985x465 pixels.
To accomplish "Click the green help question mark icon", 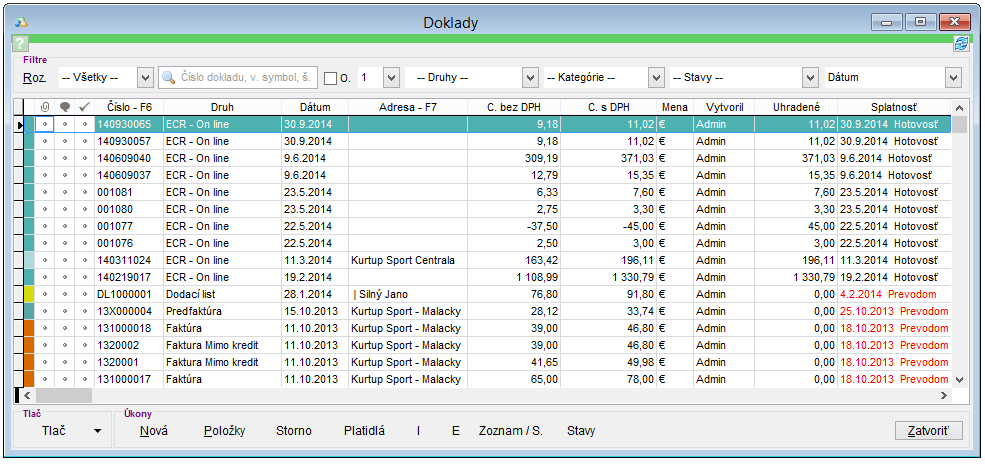I will click(21, 43).
